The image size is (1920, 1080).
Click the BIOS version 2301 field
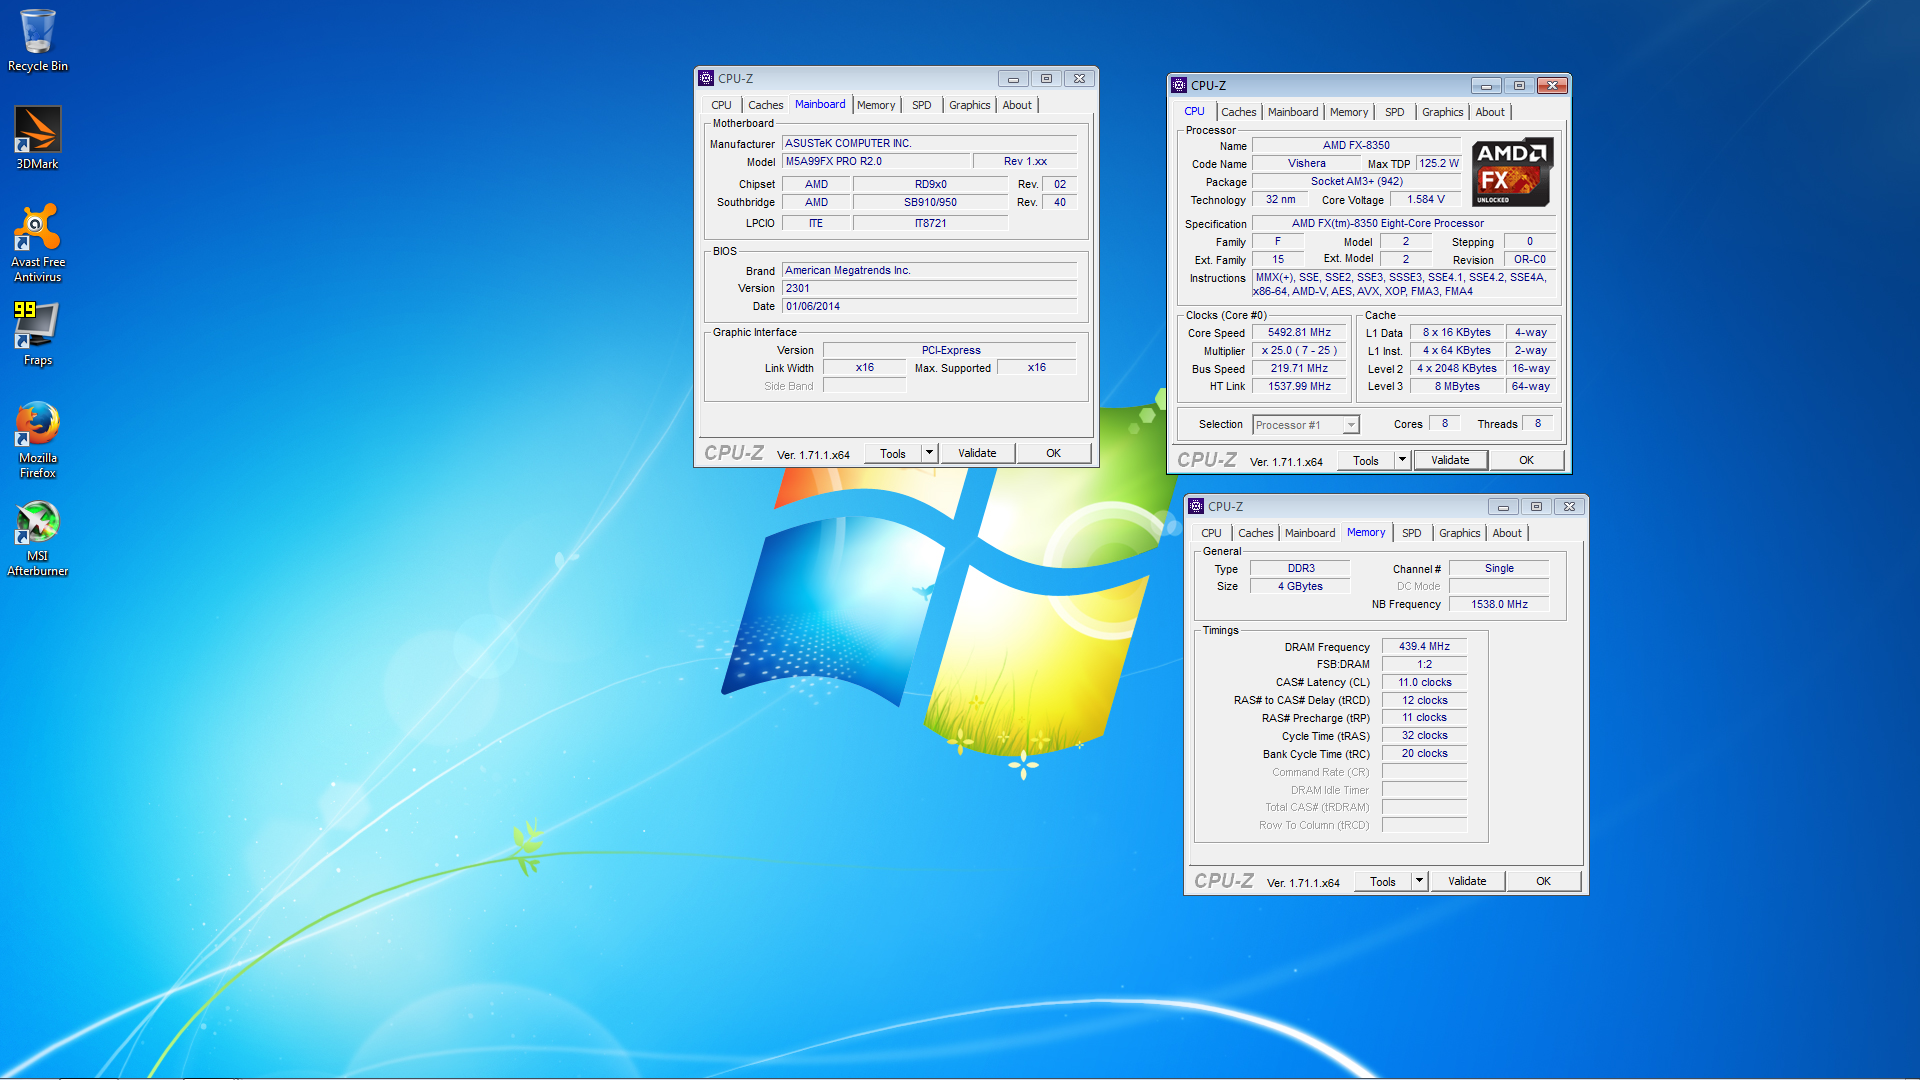[930, 288]
